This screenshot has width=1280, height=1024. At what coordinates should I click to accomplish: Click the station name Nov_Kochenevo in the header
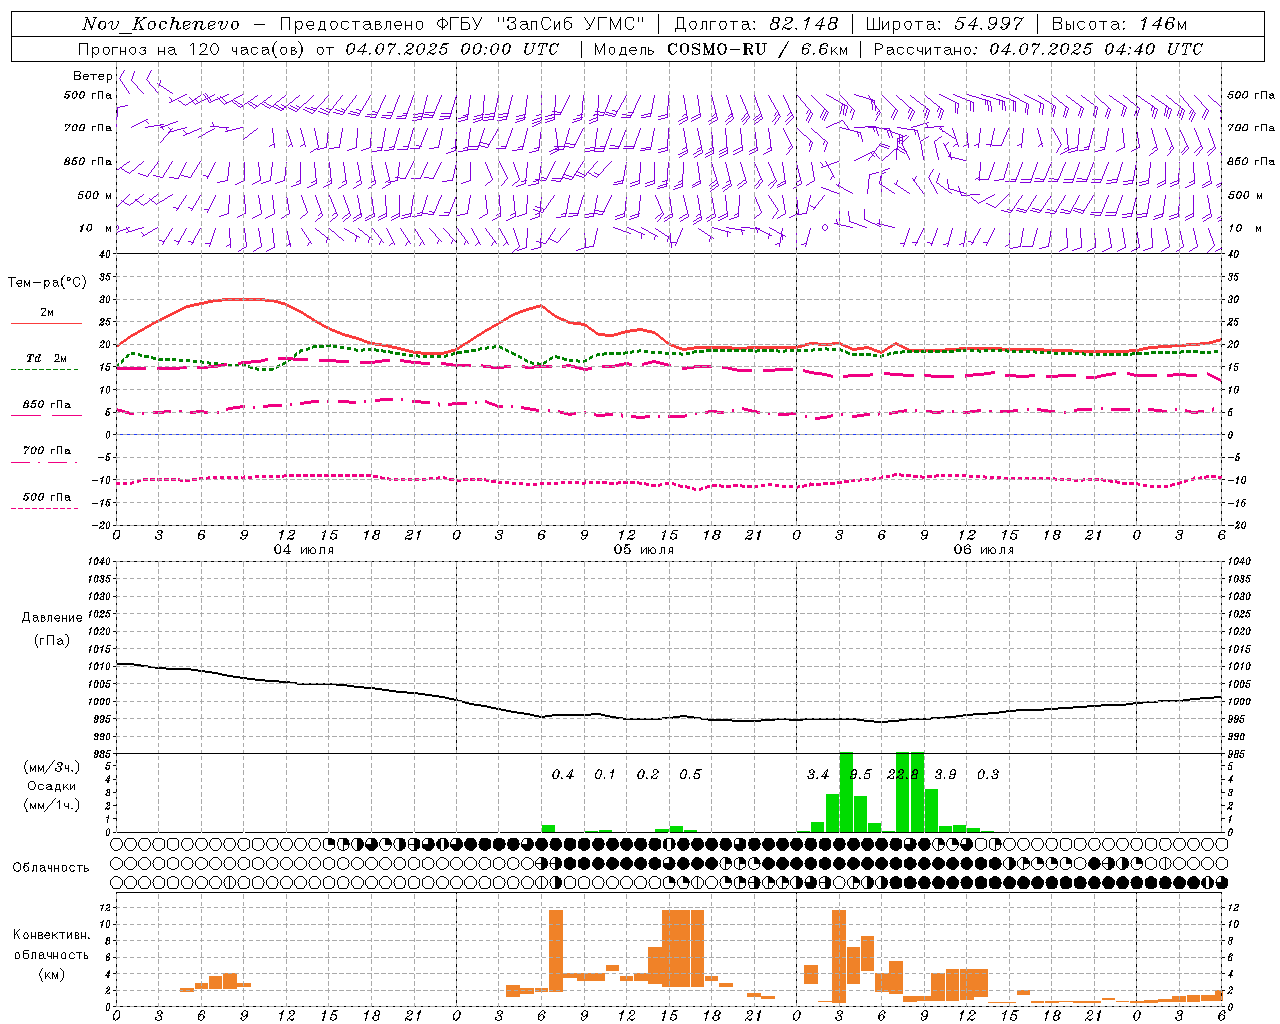click(161, 24)
